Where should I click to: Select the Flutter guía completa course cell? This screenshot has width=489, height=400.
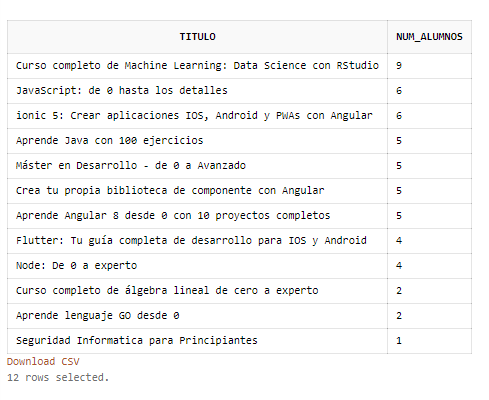point(197,241)
